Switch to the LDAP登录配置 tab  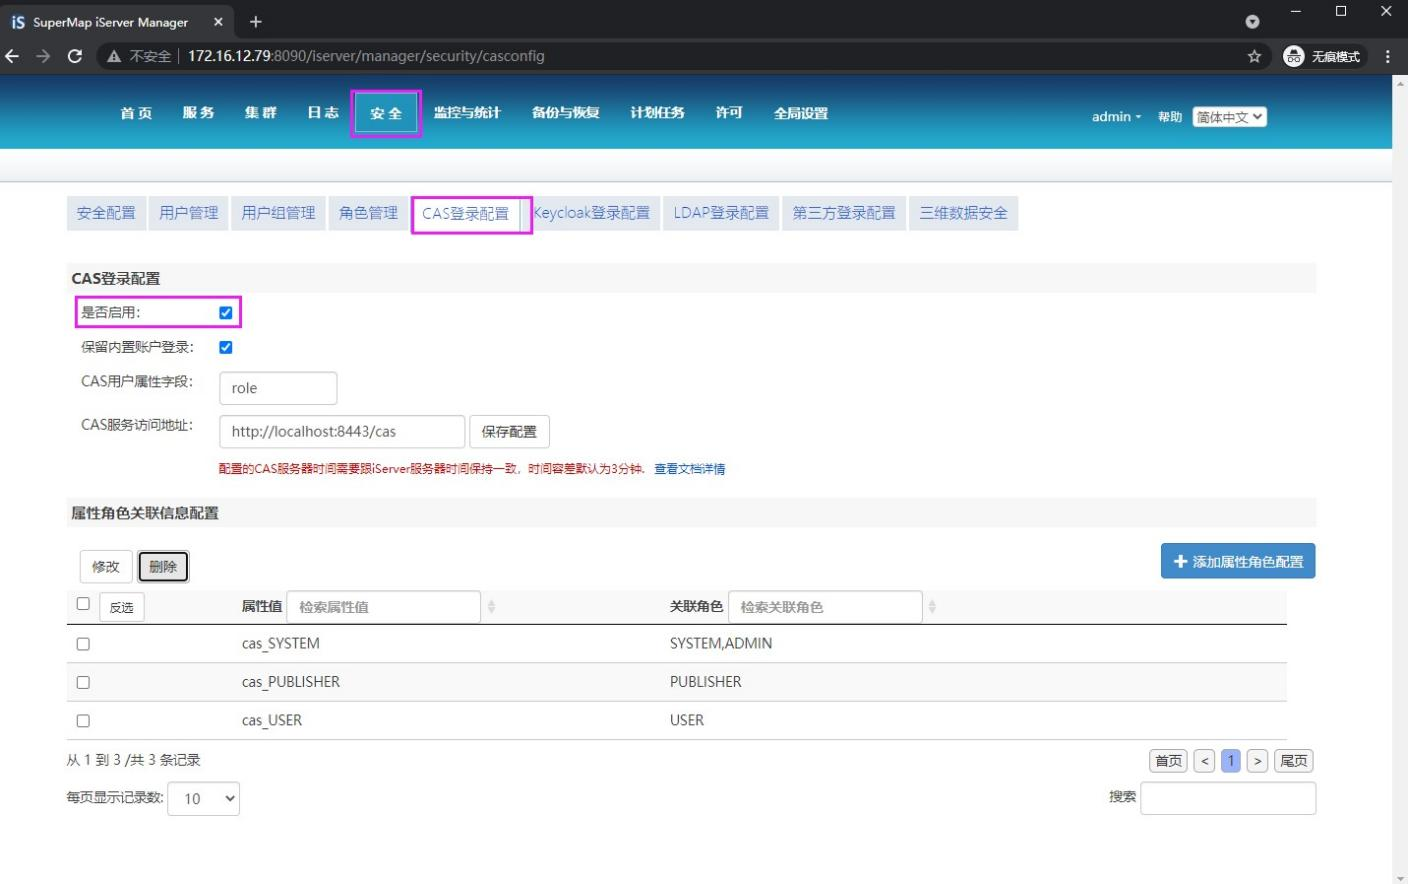click(721, 213)
